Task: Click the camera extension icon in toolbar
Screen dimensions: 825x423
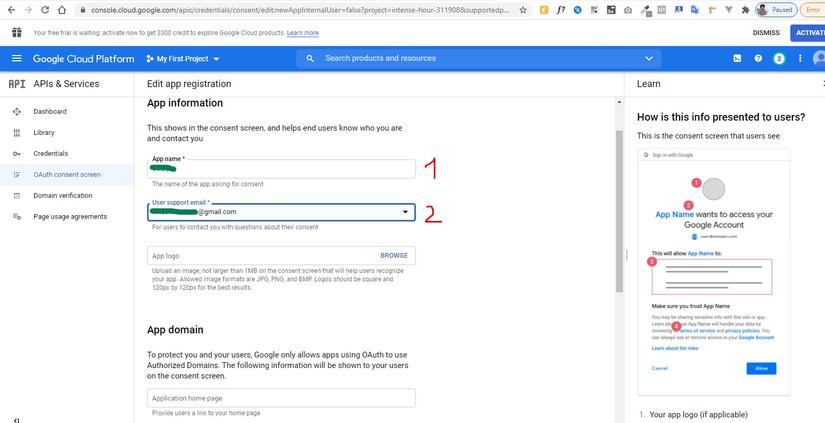Action: [x=628, y=10]
